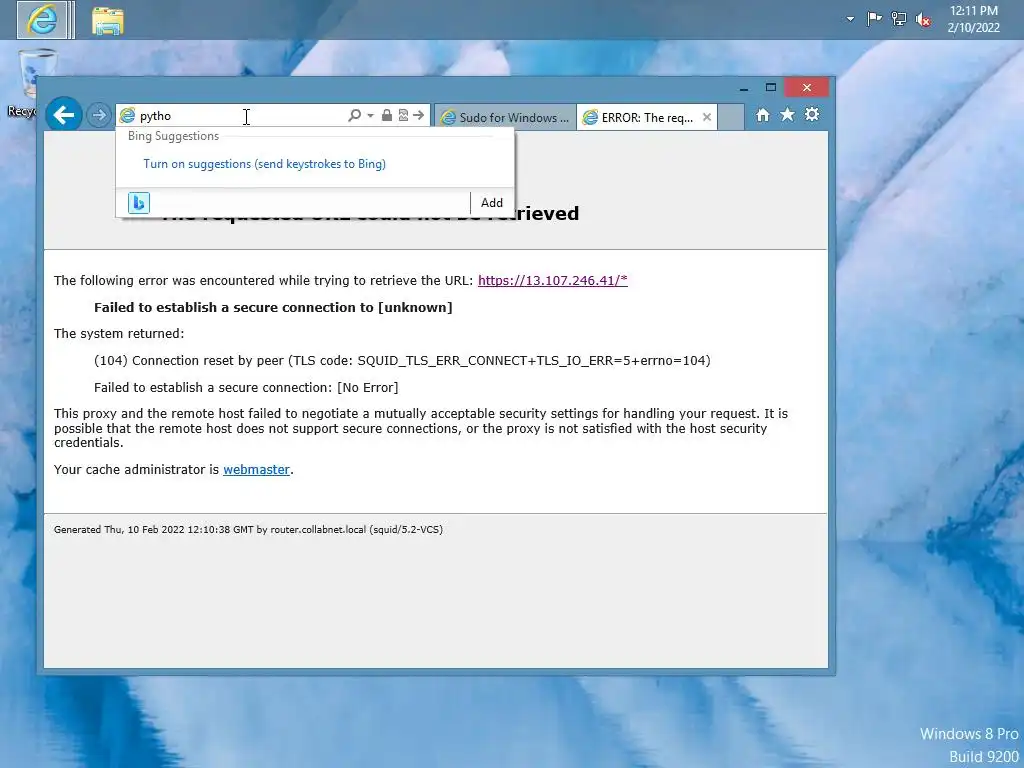Click the IE page icon left of 'pytho'
The image size is (1024, 768).
point(127,116)
